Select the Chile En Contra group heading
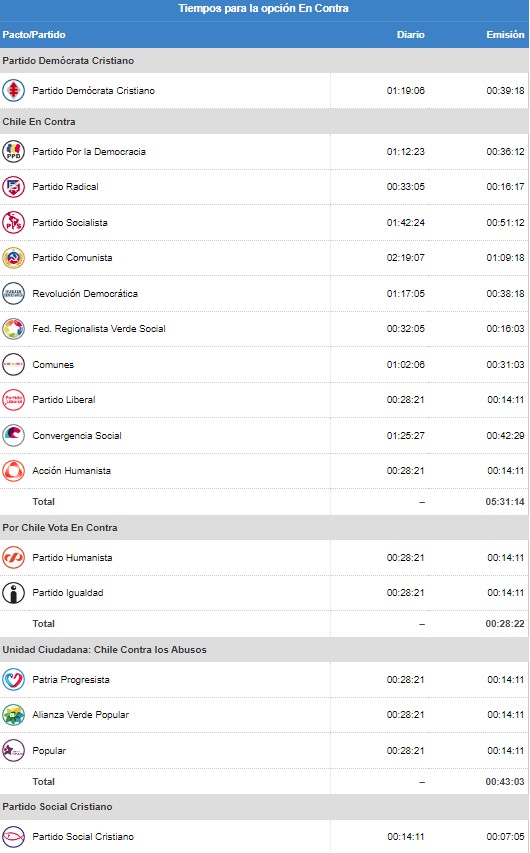Image resolution: width=530 pixels, height=853 pixels. [x=39, y=121]
